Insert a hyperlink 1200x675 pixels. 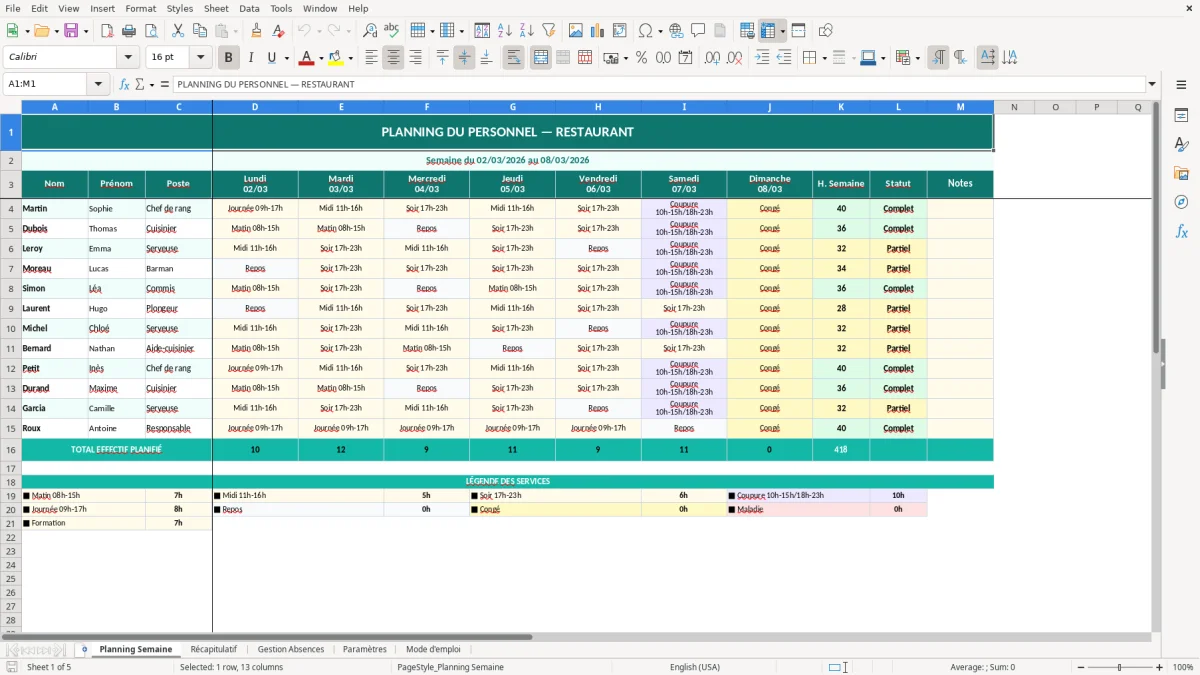click(x=677, y=31)
